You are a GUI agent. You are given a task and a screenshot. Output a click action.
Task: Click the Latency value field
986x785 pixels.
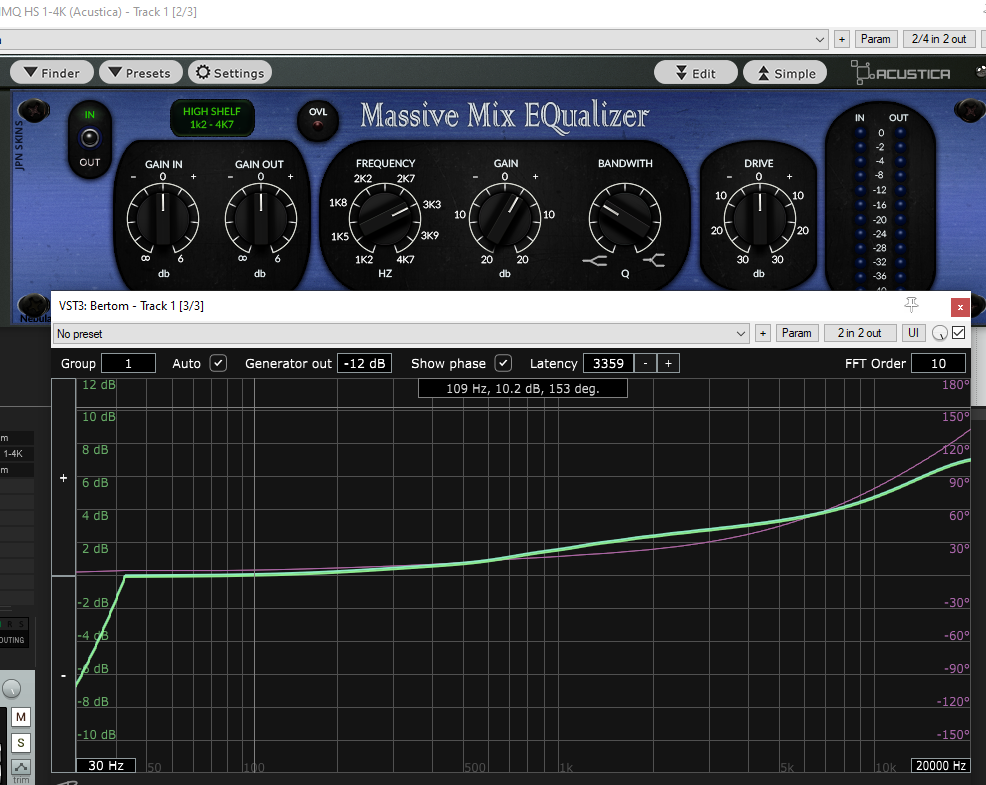(609, 364)
